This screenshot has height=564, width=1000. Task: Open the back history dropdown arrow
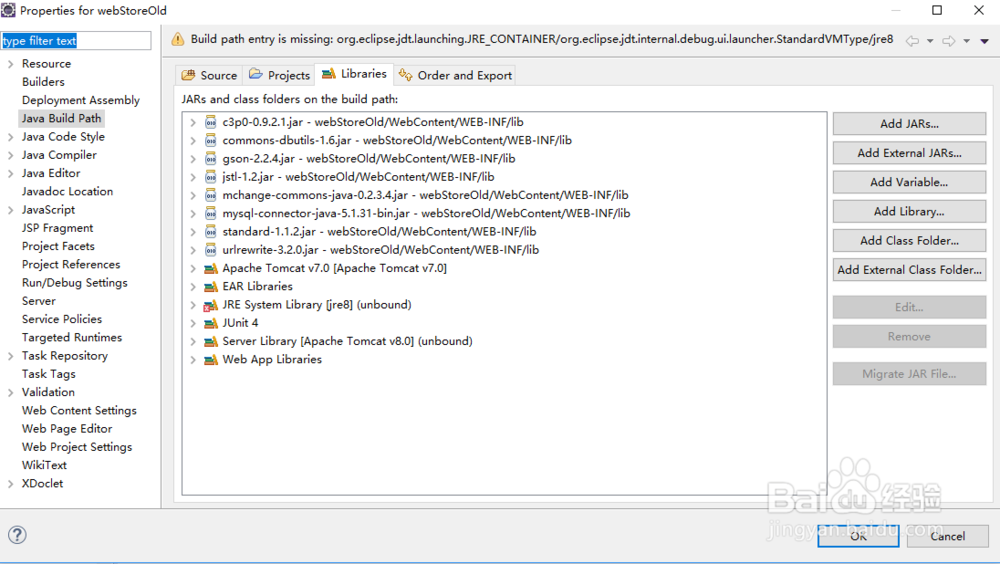click(930, 41)
